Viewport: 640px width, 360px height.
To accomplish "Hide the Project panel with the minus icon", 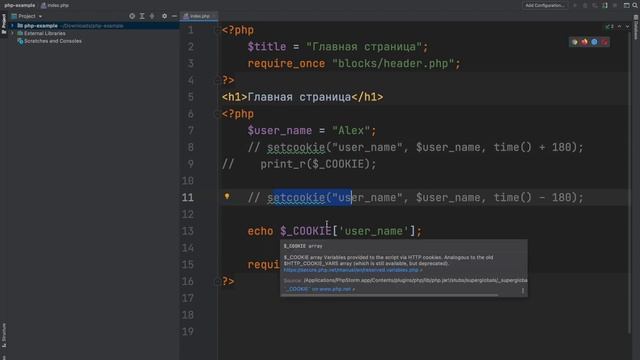I will [x=174, y=16].
